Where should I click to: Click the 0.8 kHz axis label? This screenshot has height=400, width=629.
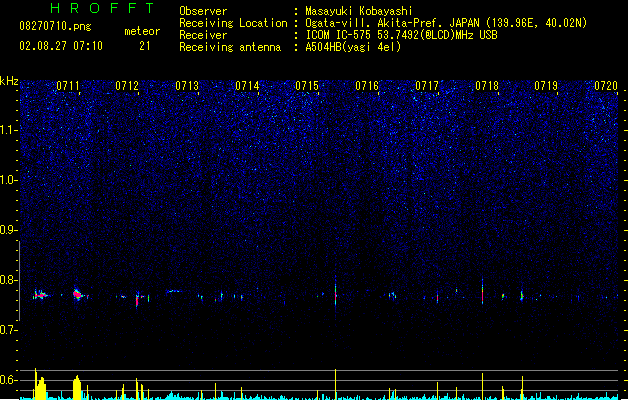pyautogui.click(x=8, y=280)
